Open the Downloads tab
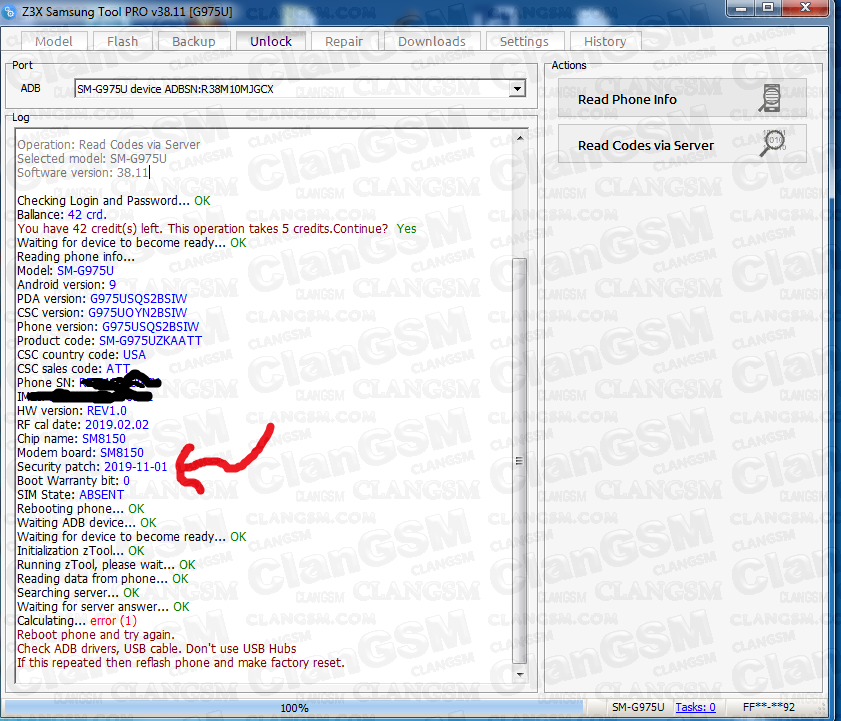The width and height of the screenshot is (841, 721). click(432, 41)
